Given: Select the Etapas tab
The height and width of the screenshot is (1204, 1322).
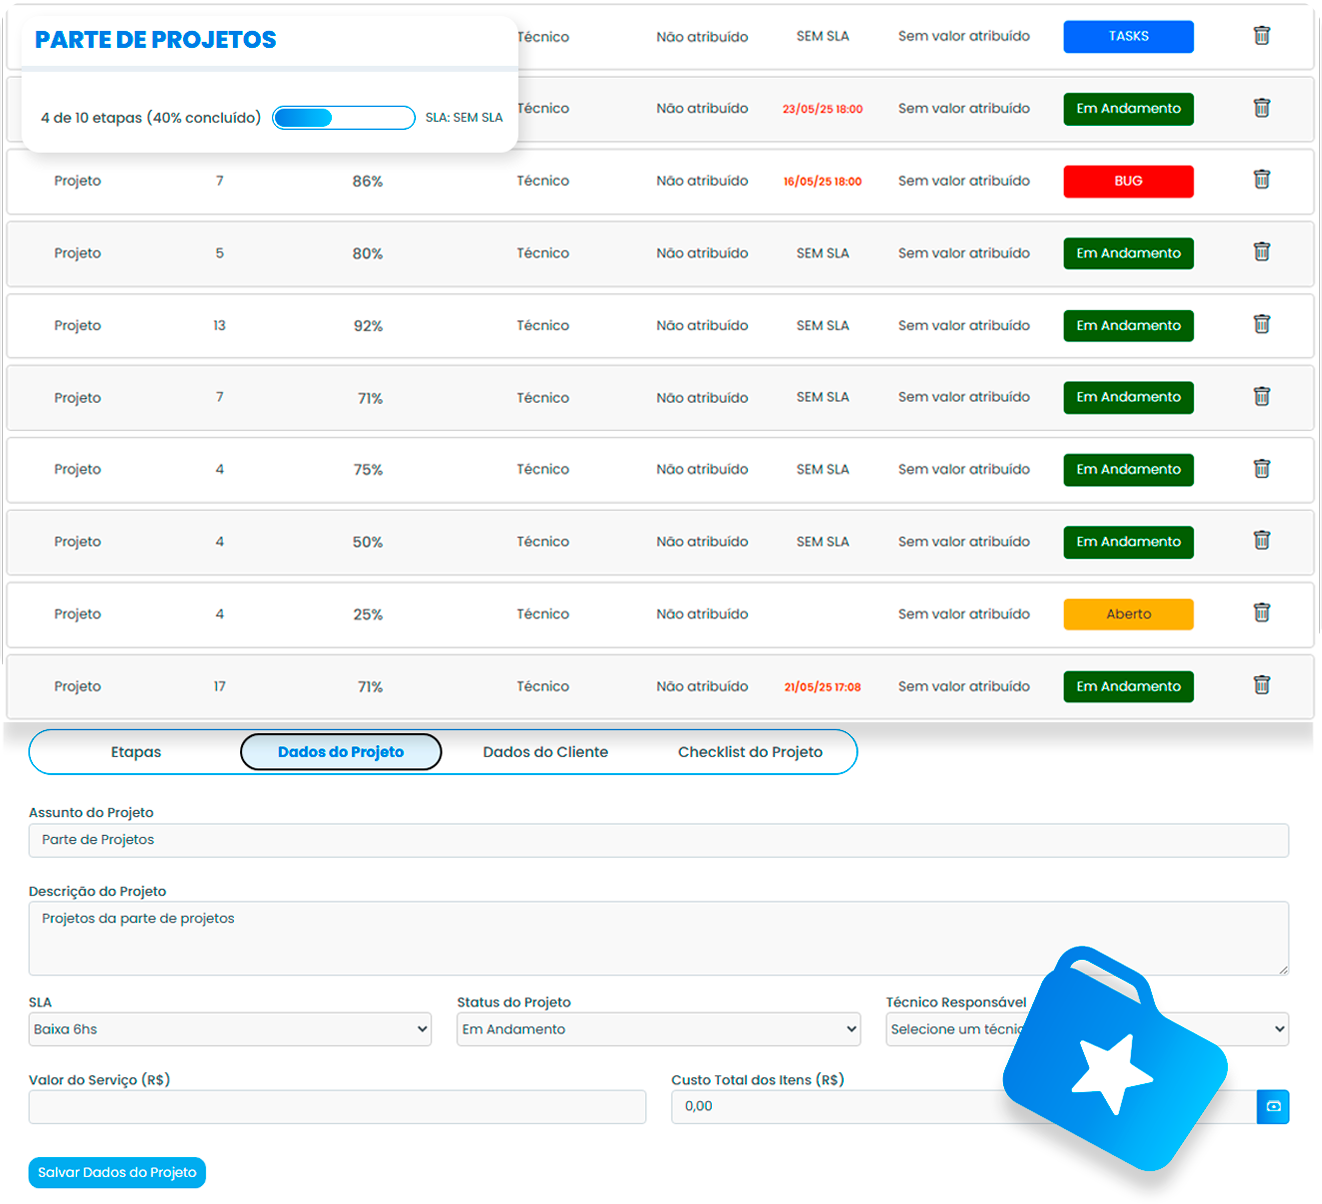Looking at the screenshot, I should (136, 751).
